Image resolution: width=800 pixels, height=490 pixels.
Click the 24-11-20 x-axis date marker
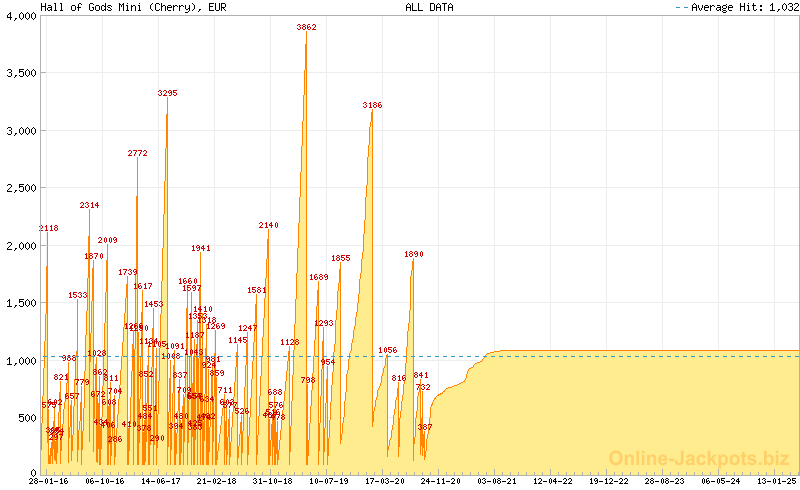tap(440, 481)
